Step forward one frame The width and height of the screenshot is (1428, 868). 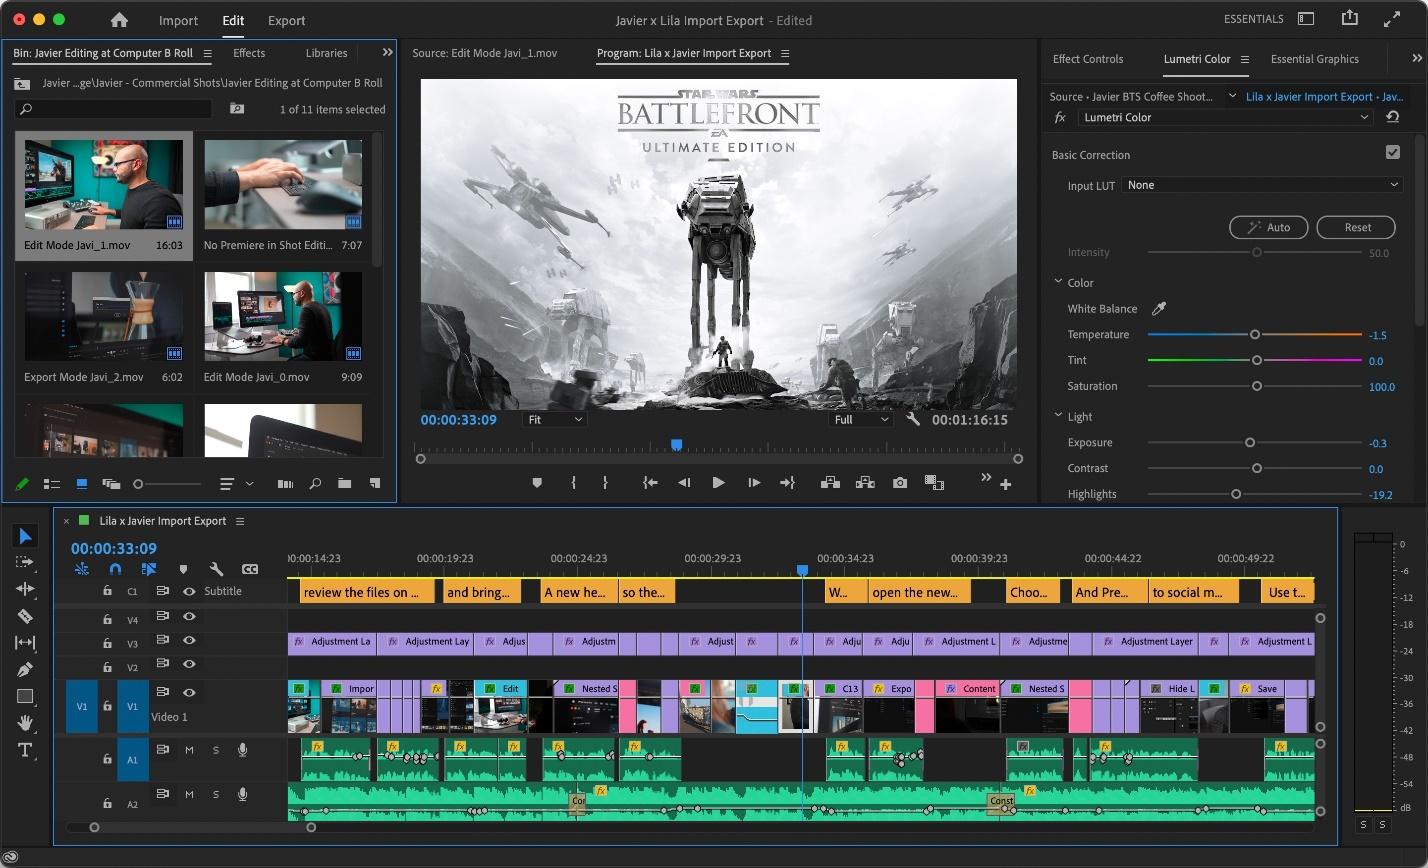(x=754, y=482)
